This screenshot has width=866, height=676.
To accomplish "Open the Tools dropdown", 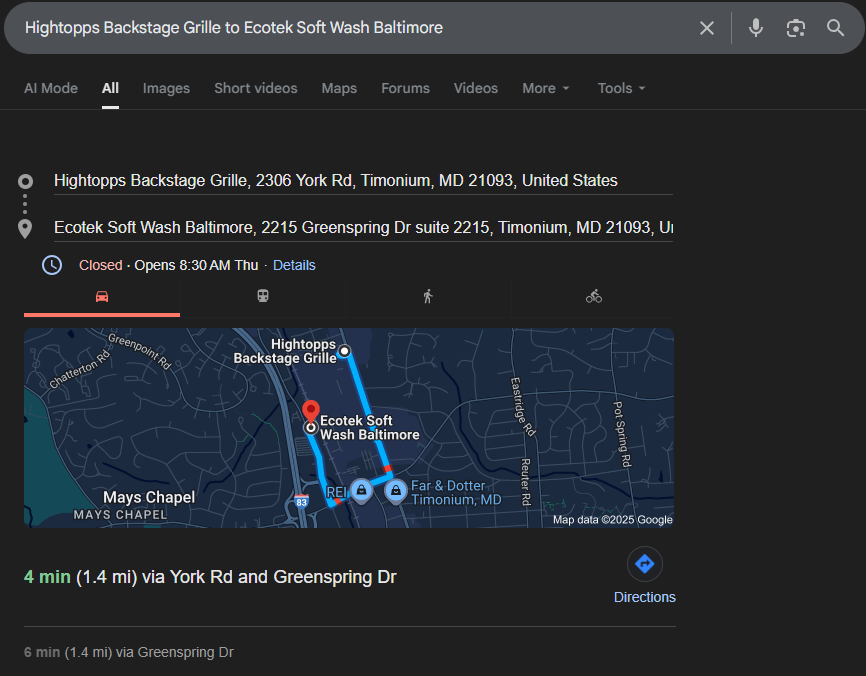I will (x=621, y=88).
